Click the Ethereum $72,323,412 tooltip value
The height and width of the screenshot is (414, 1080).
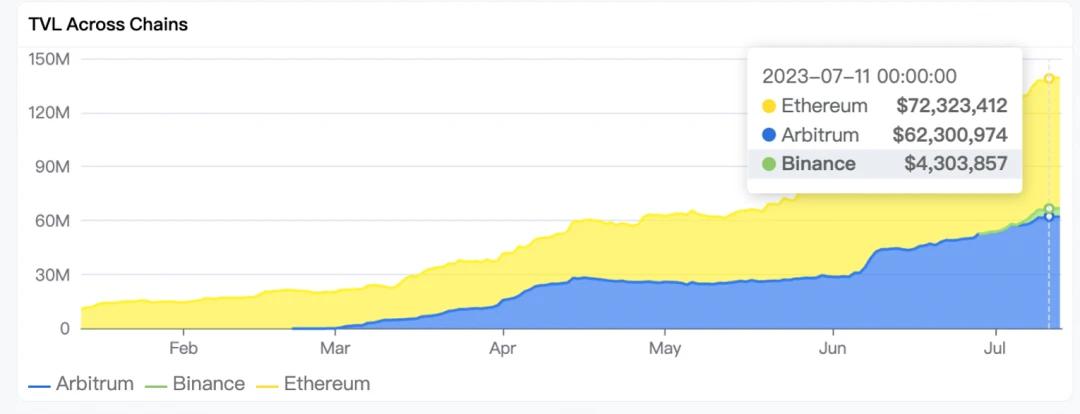[x=951, y=106]
